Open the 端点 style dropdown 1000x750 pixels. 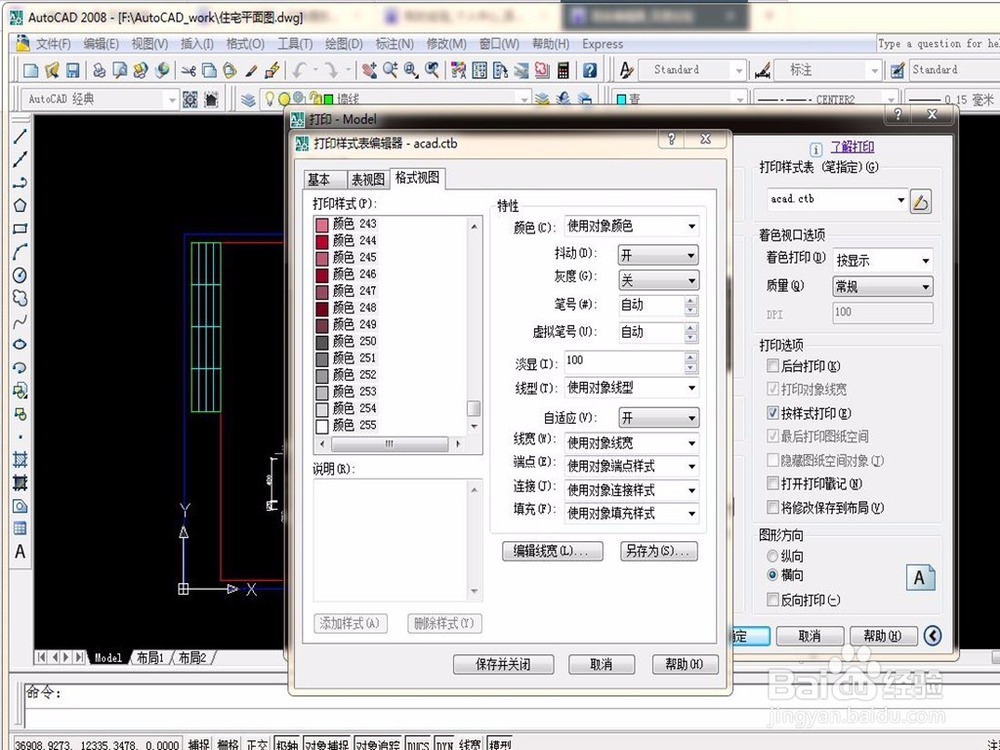click(x=631, y=466)
